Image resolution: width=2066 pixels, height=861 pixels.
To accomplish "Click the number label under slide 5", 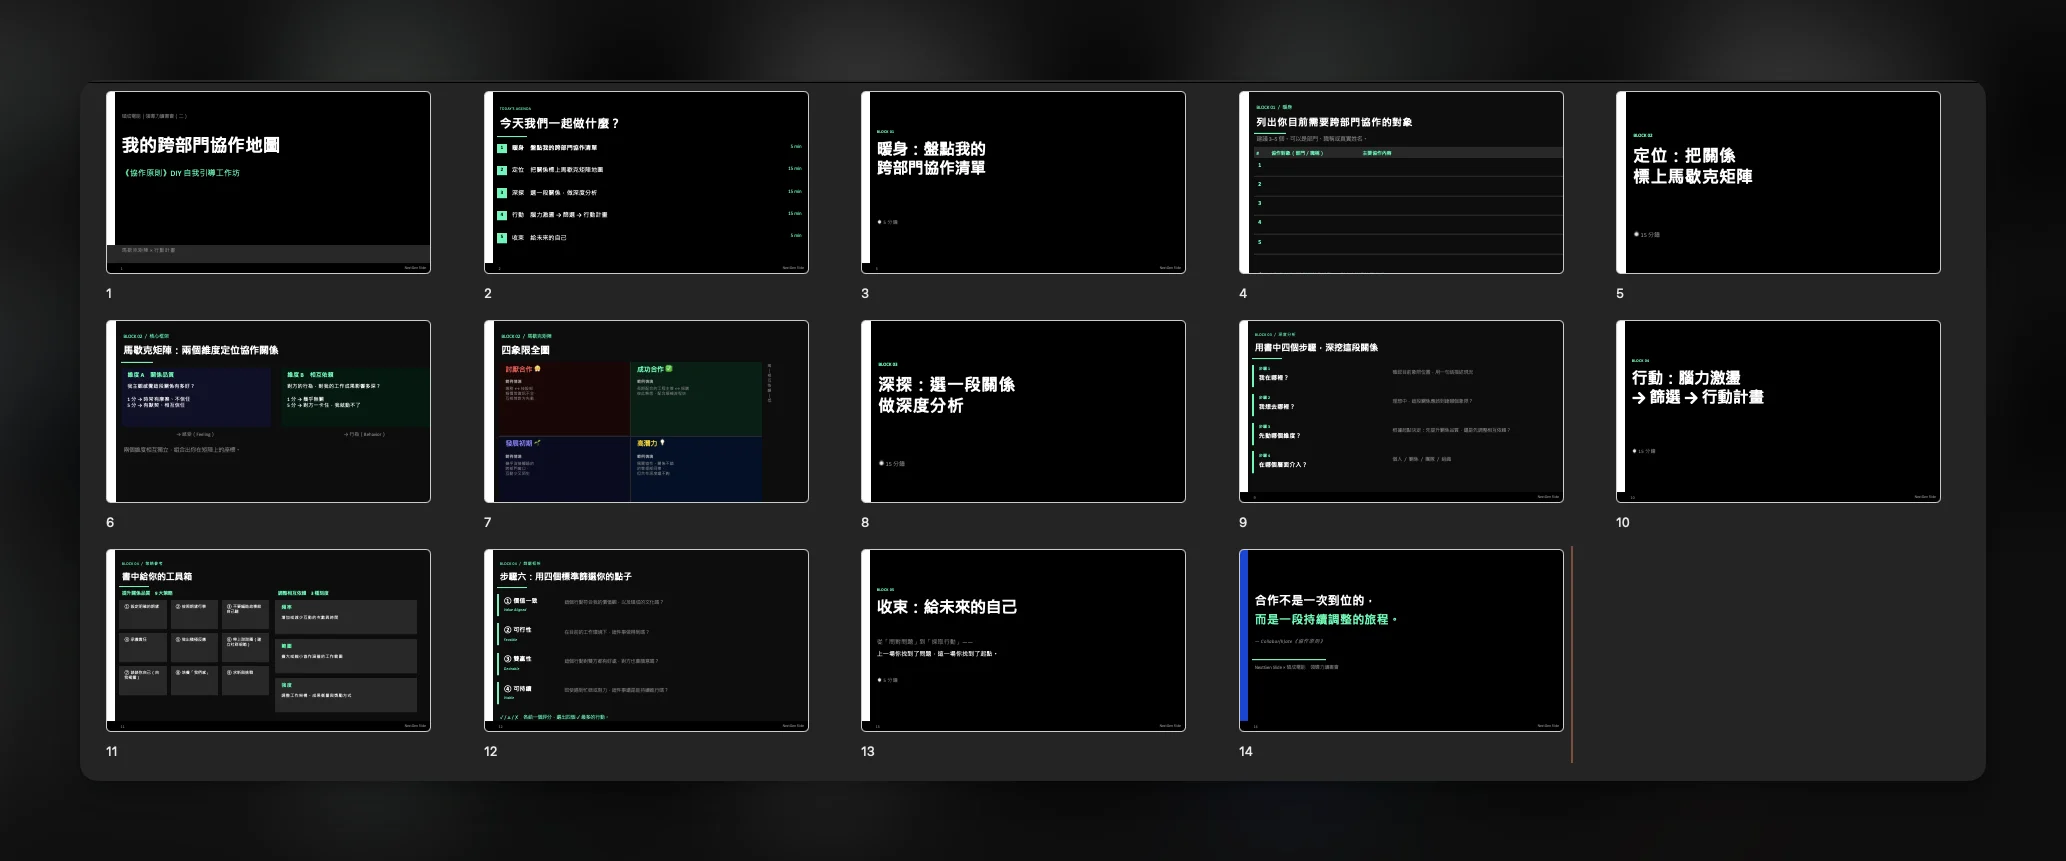I will click(x=1620, y=294).
